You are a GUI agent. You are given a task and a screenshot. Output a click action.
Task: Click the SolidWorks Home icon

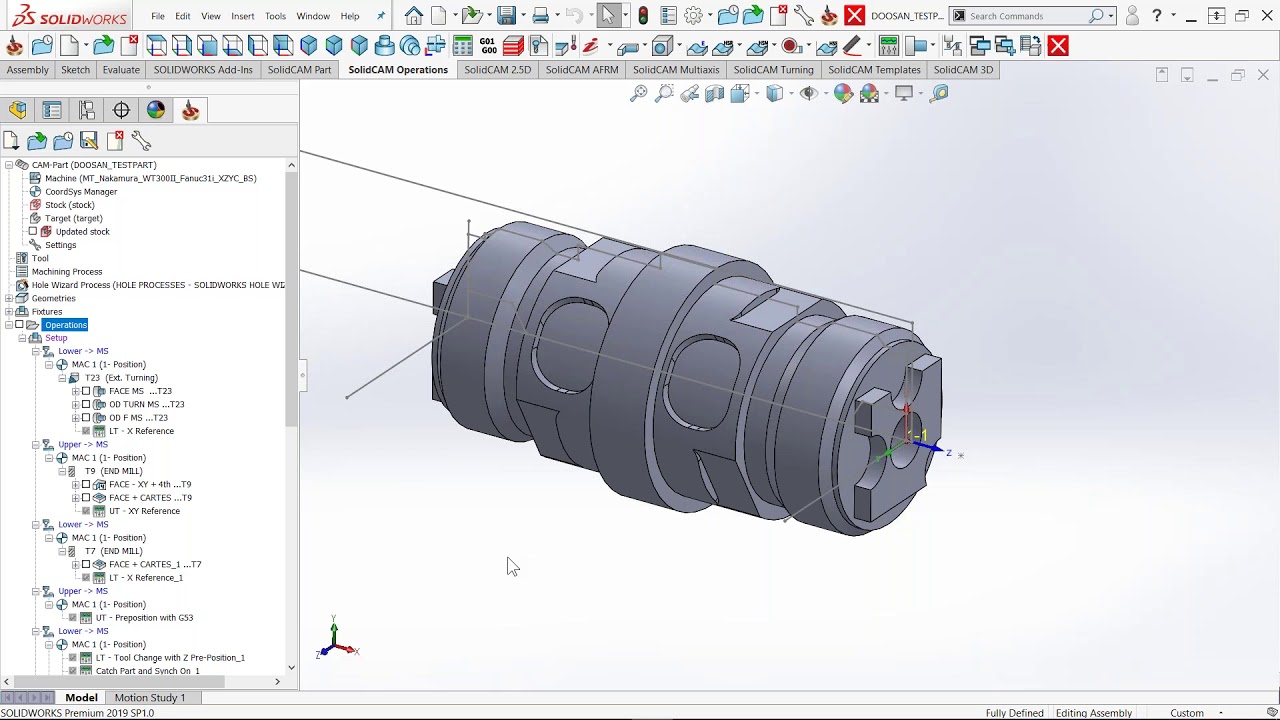pyautogui.click(x=413, y=16)
